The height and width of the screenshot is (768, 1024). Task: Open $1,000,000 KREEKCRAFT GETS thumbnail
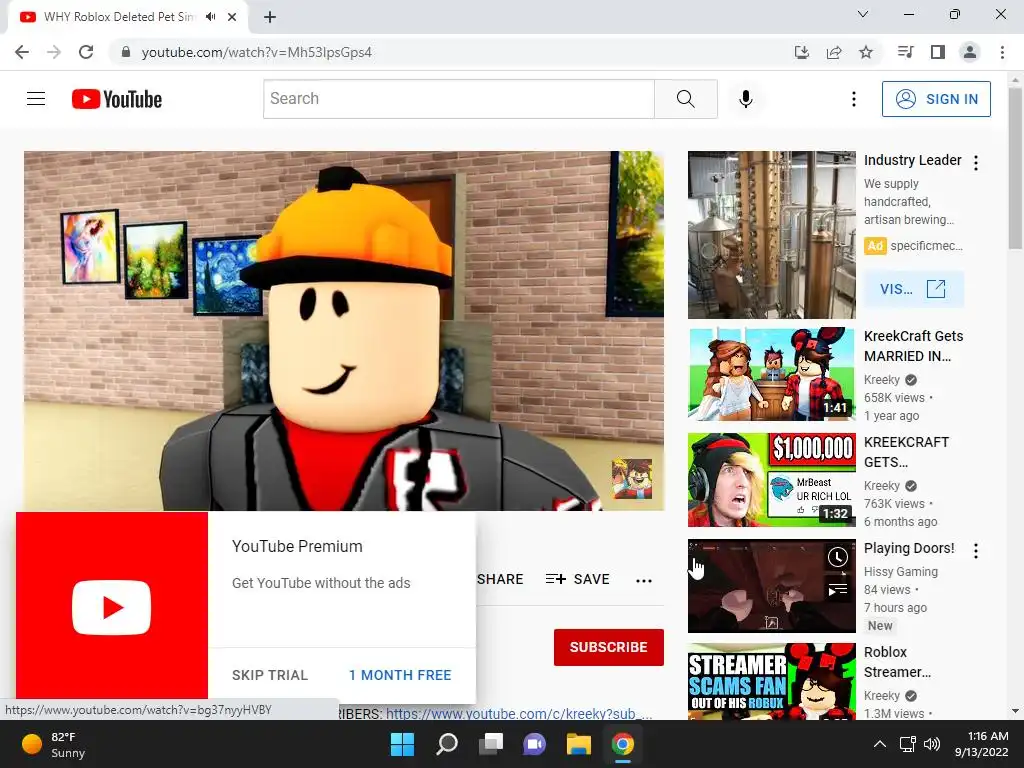click(x=772, y=480)
